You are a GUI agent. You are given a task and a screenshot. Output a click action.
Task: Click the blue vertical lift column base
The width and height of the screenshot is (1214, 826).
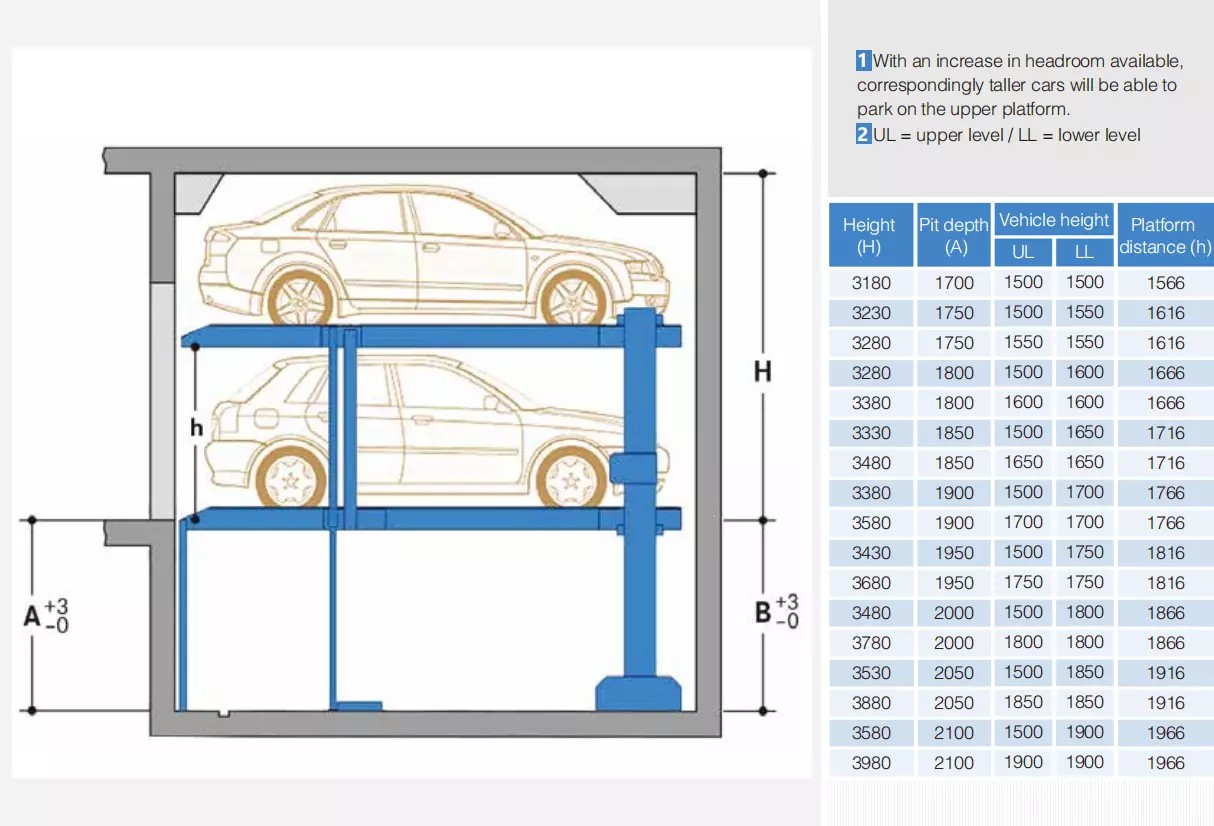point(638,692)
